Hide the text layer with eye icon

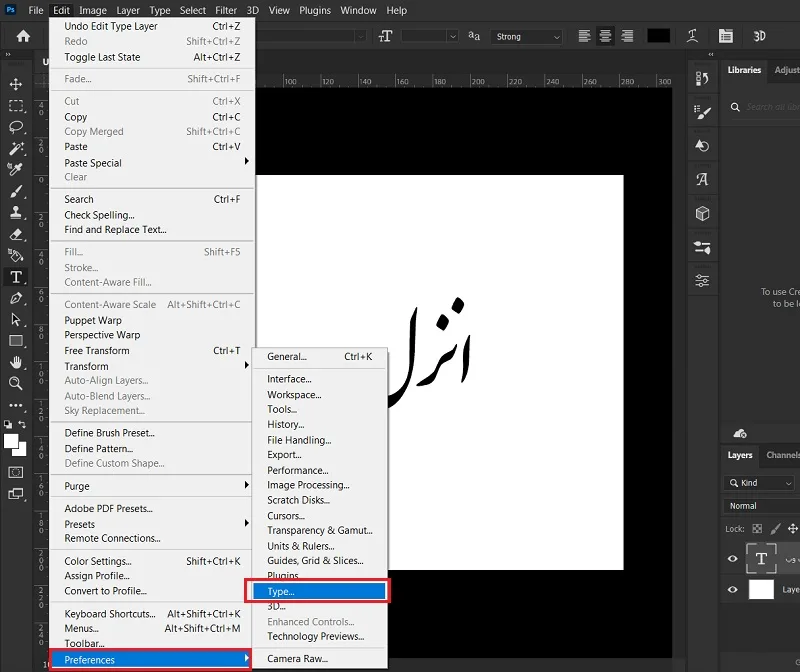click(733, 559)
